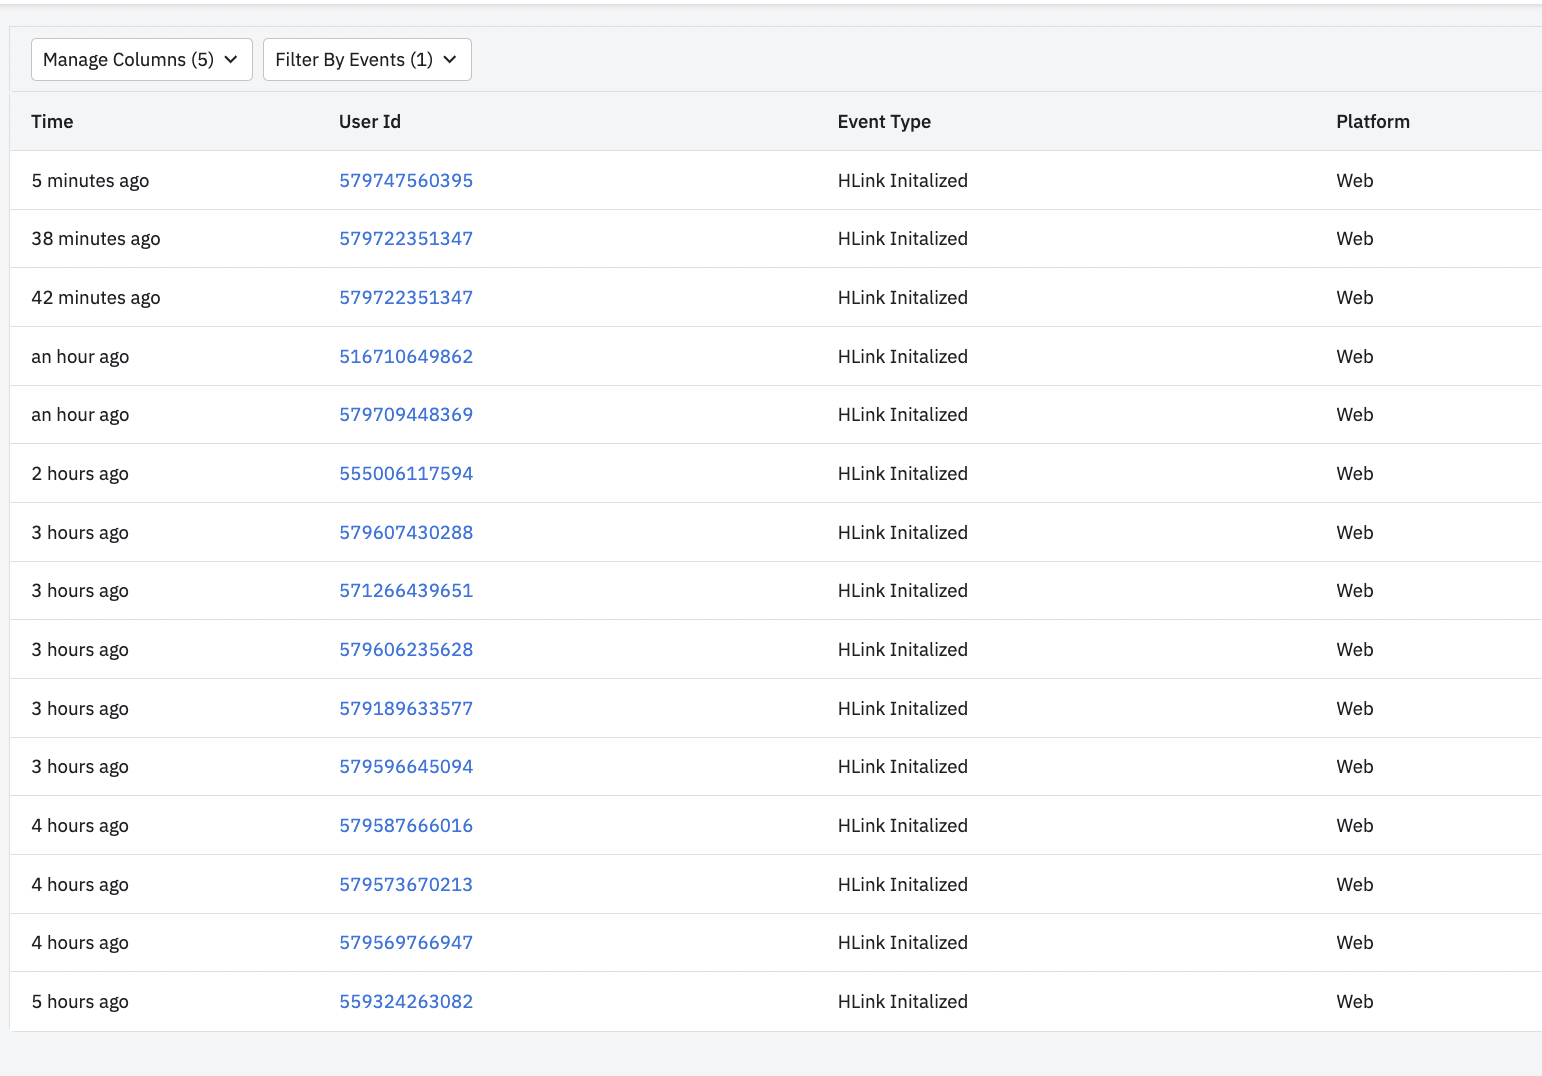Select the '38 minutes ago' time cell
The width and height of the screenshot is (1542, 1076).
tap(96, 238)
